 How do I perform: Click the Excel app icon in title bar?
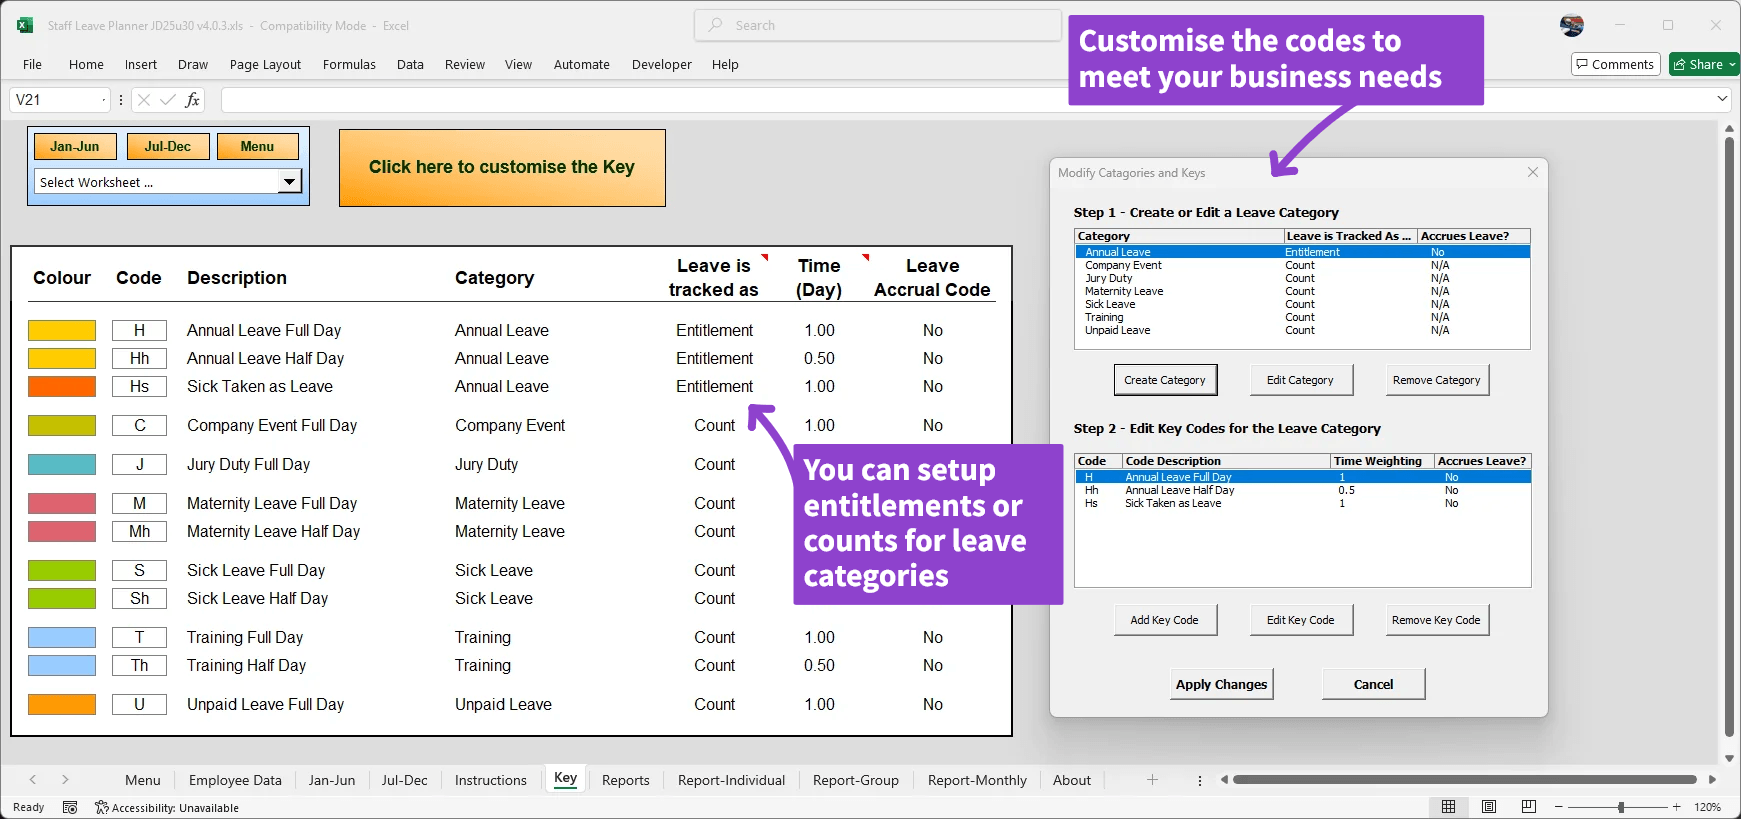click(x=25, y=25)
